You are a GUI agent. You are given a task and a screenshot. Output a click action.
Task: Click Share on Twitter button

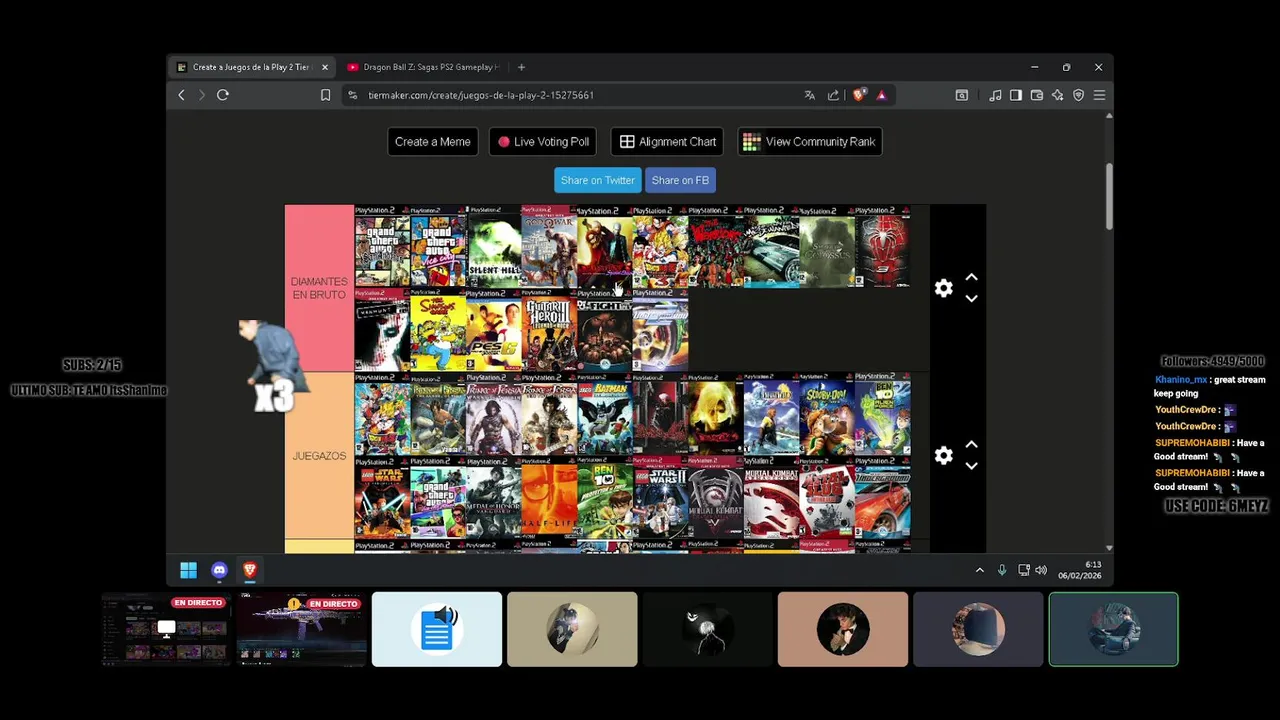pyautogui.click(x=598, y=180)
